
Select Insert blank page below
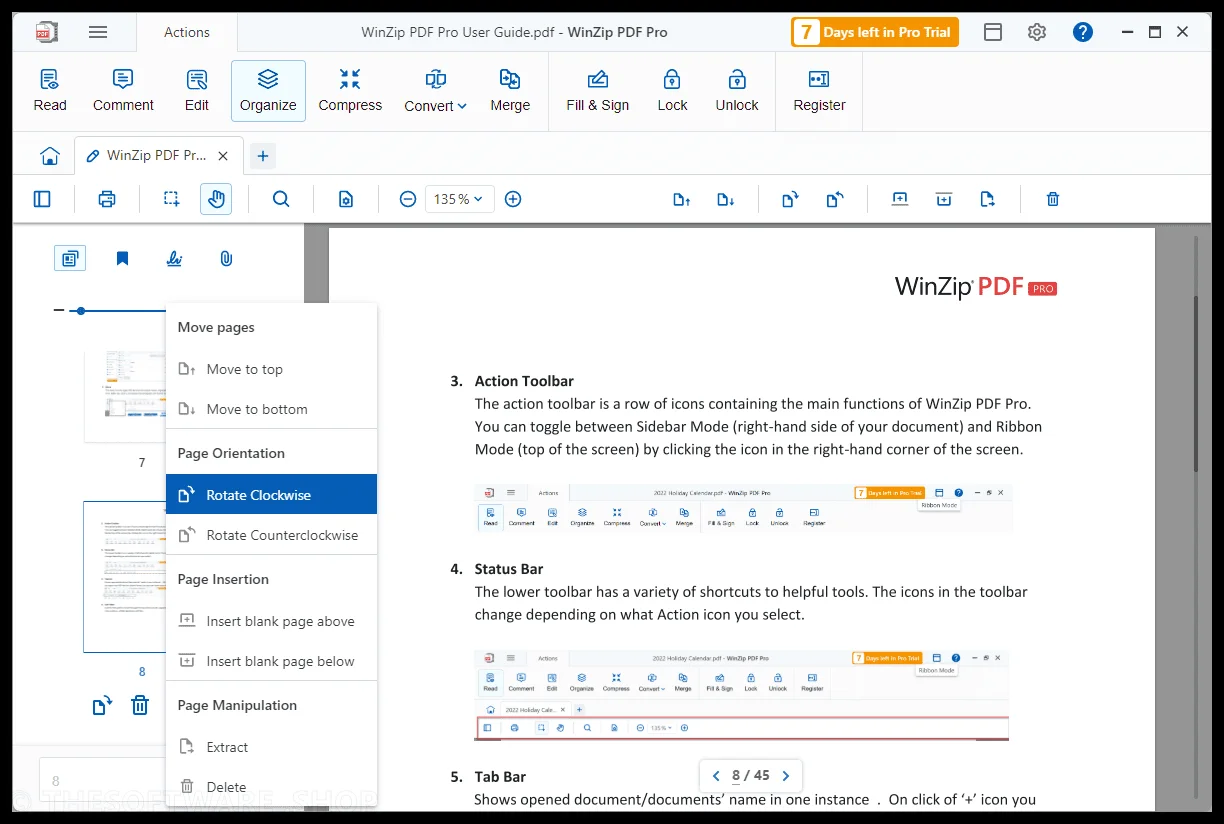coord(271,661)
